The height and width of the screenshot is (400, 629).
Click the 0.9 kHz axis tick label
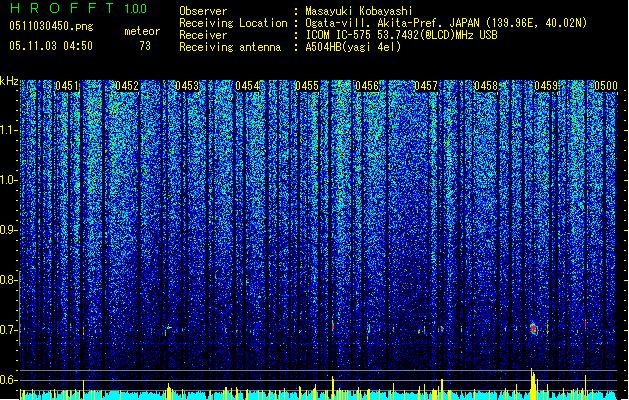pos(9,230)
